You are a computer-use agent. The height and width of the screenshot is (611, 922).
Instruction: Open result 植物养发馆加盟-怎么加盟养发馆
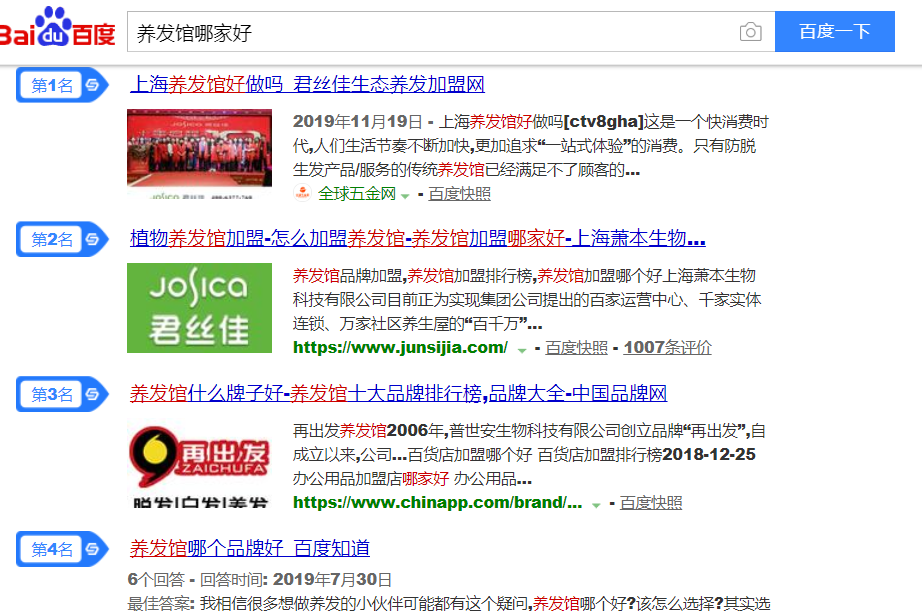click(417, 239)
